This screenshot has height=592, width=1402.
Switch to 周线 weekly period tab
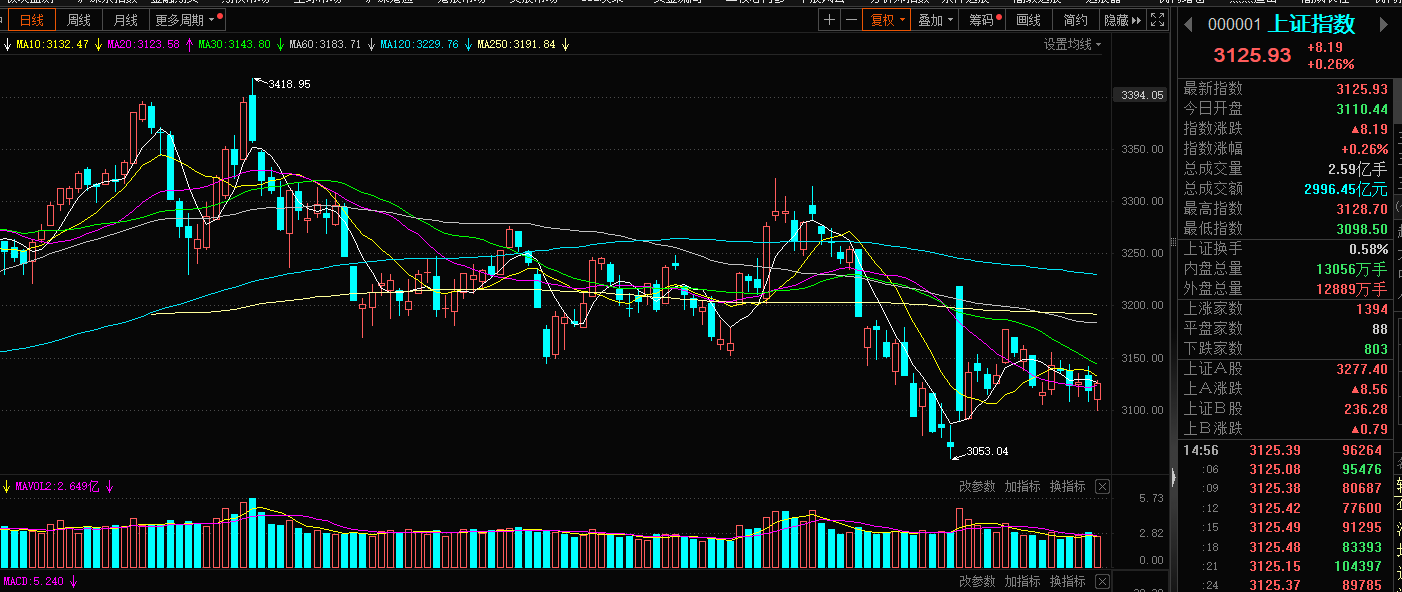pos(79,20)
